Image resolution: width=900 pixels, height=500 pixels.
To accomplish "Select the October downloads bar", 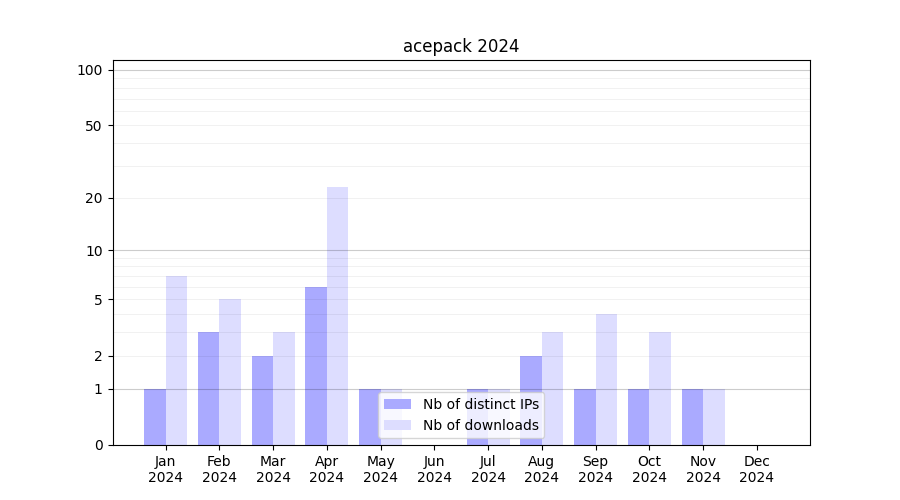I will [x=660, y=388].
